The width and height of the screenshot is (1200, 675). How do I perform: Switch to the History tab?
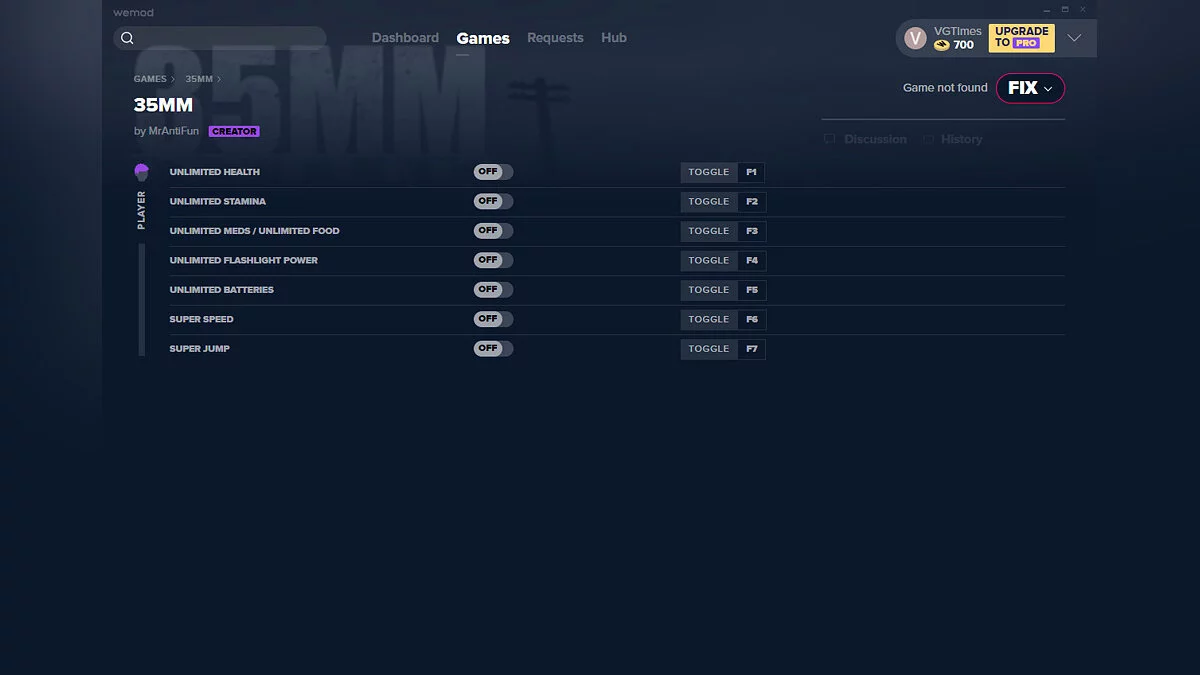tap(961, 139)
